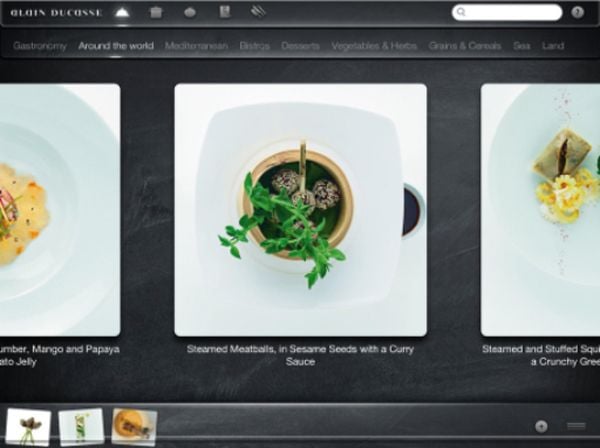Click the help question mark icon
The width and height of the screenshot is (600, 448).
click(577, 13)
